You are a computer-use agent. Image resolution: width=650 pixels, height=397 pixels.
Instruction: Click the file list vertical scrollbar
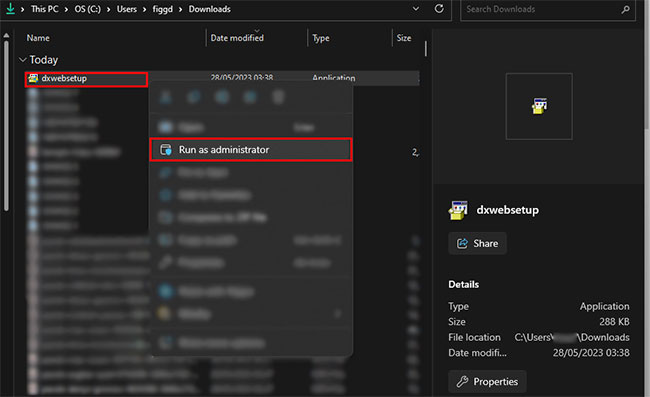click(426, 49)
